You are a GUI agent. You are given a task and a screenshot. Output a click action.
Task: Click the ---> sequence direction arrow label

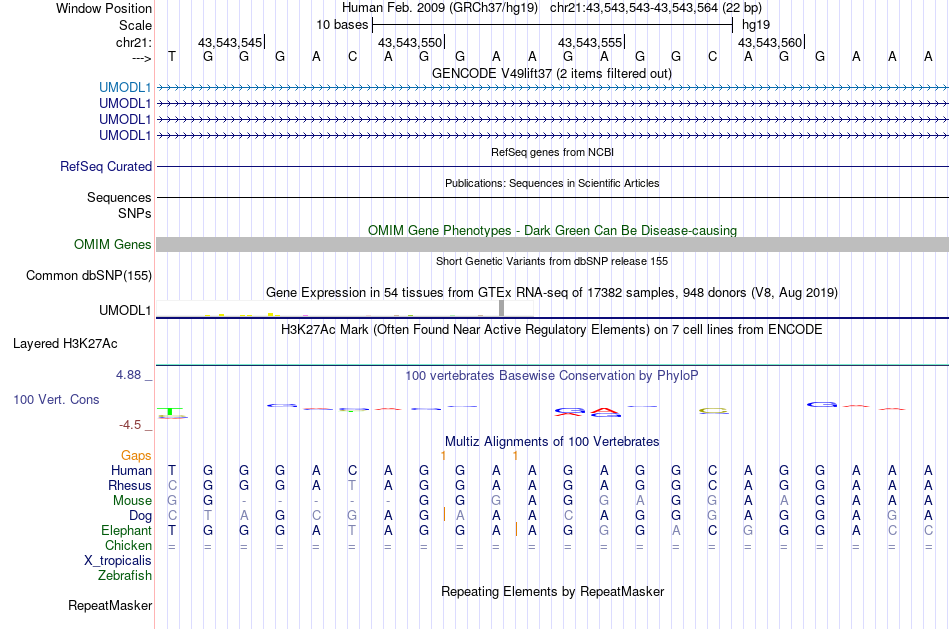pyautogui.click(x=141, y=58)
